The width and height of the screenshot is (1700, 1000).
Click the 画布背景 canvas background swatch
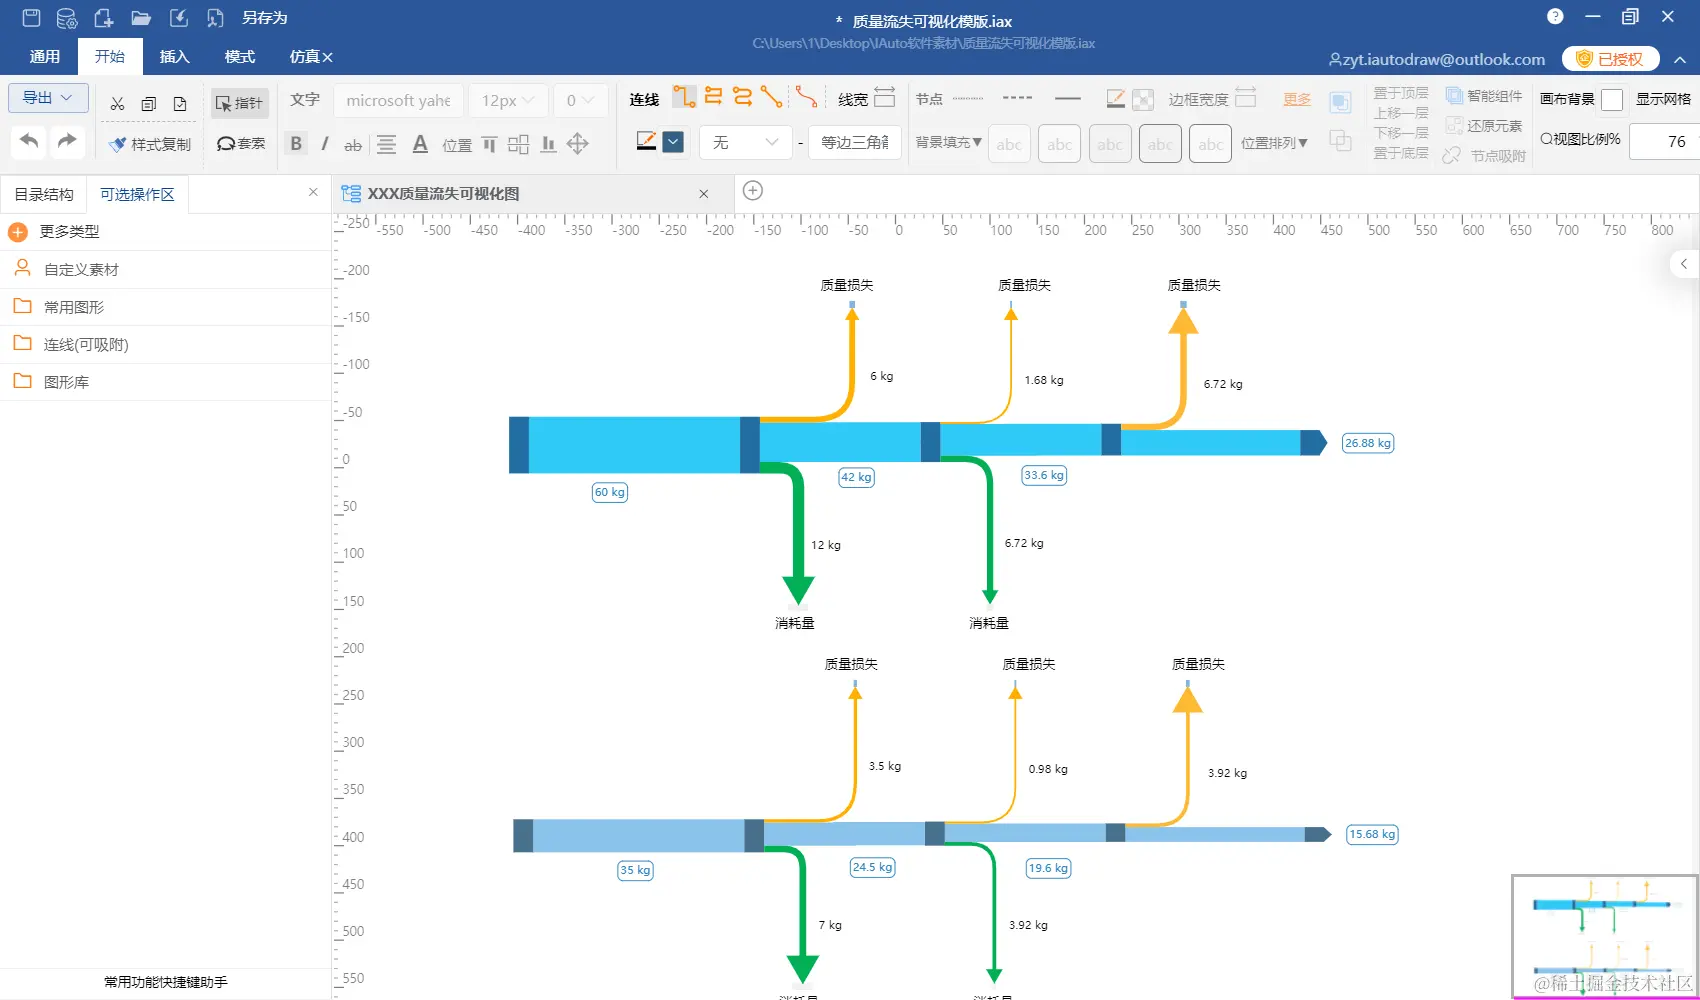pos(1612,99)
